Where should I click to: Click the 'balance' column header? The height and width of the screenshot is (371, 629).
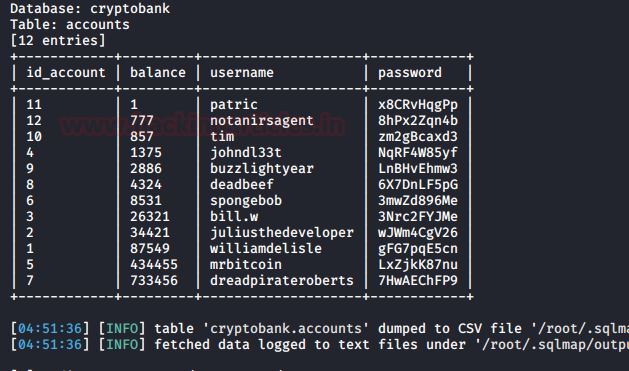pyautogui.click(x=158, y=73)
